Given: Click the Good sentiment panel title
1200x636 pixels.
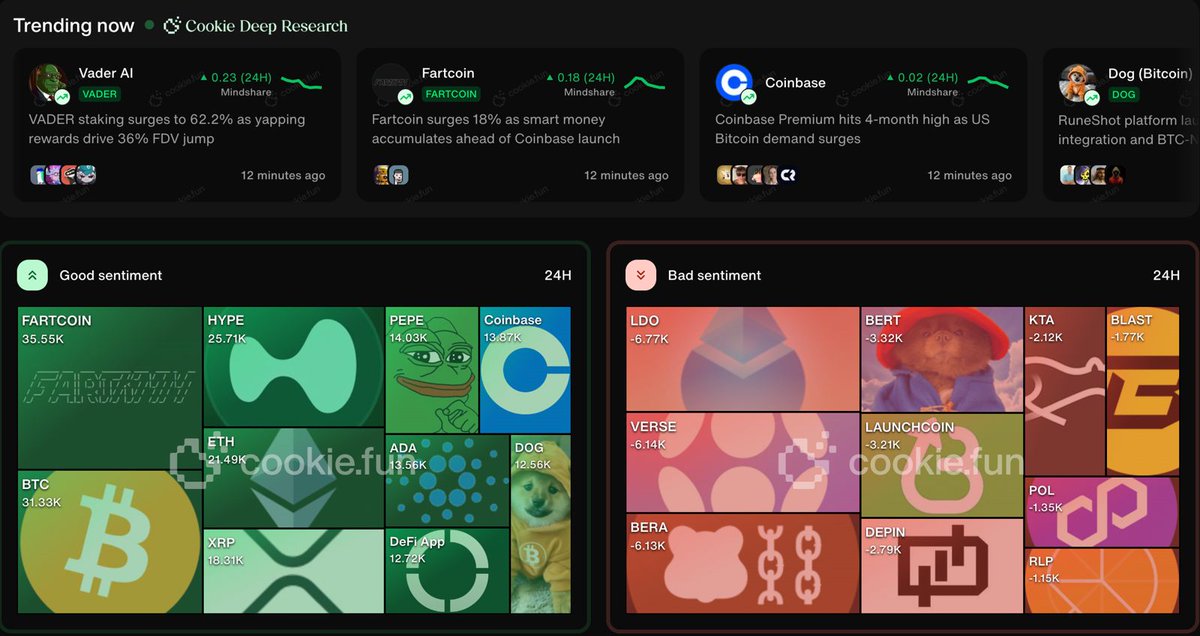Looking at the screenshot, I should click(111, 275).
